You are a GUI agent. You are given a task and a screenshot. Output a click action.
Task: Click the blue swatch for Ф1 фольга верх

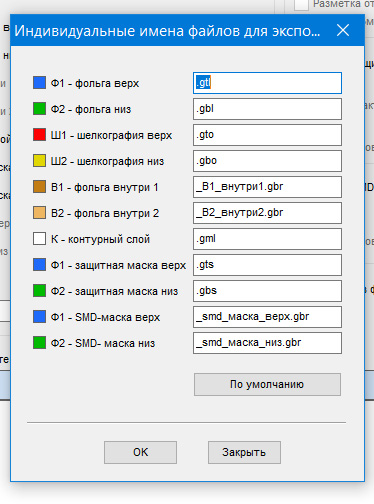point(39,83)
